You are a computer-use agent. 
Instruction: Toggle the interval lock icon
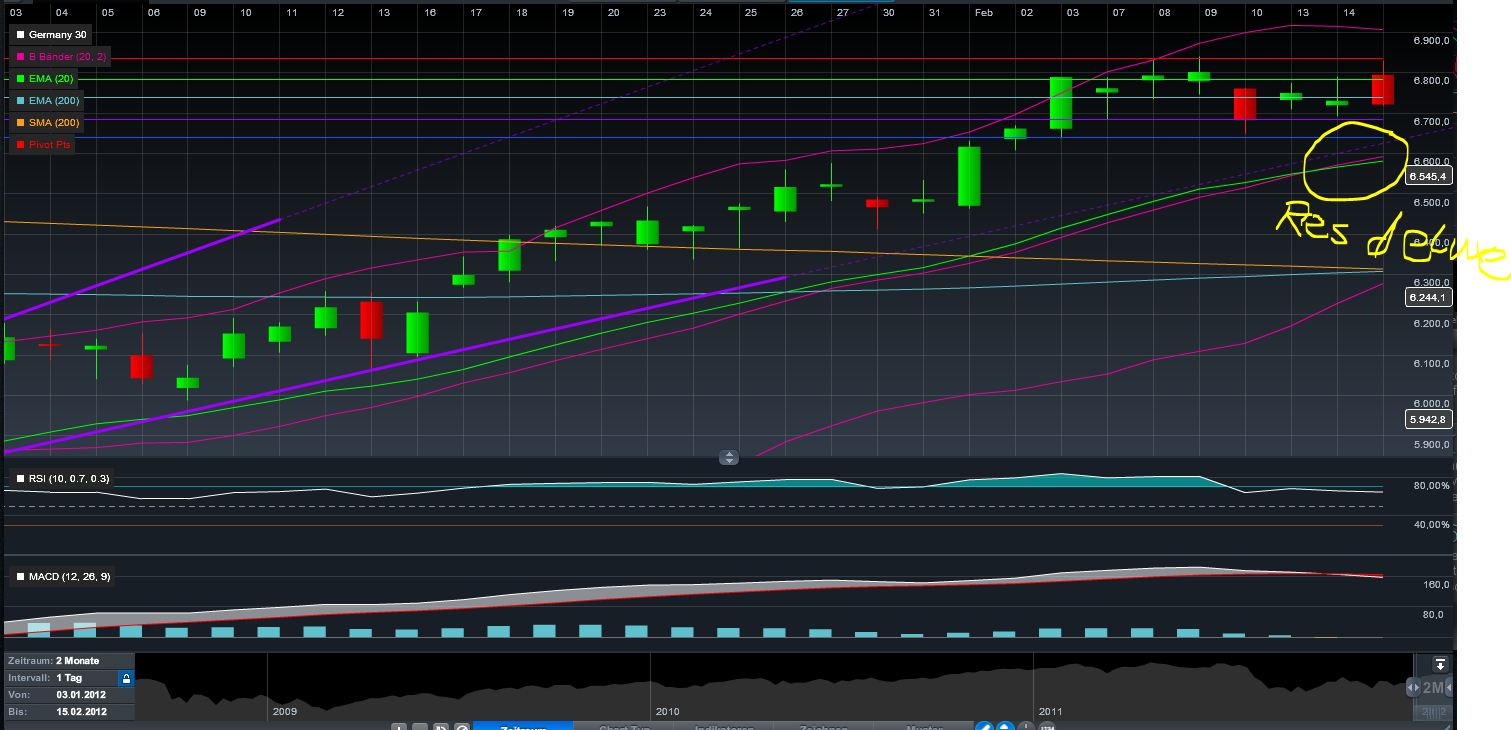click(x=126, y=678)
